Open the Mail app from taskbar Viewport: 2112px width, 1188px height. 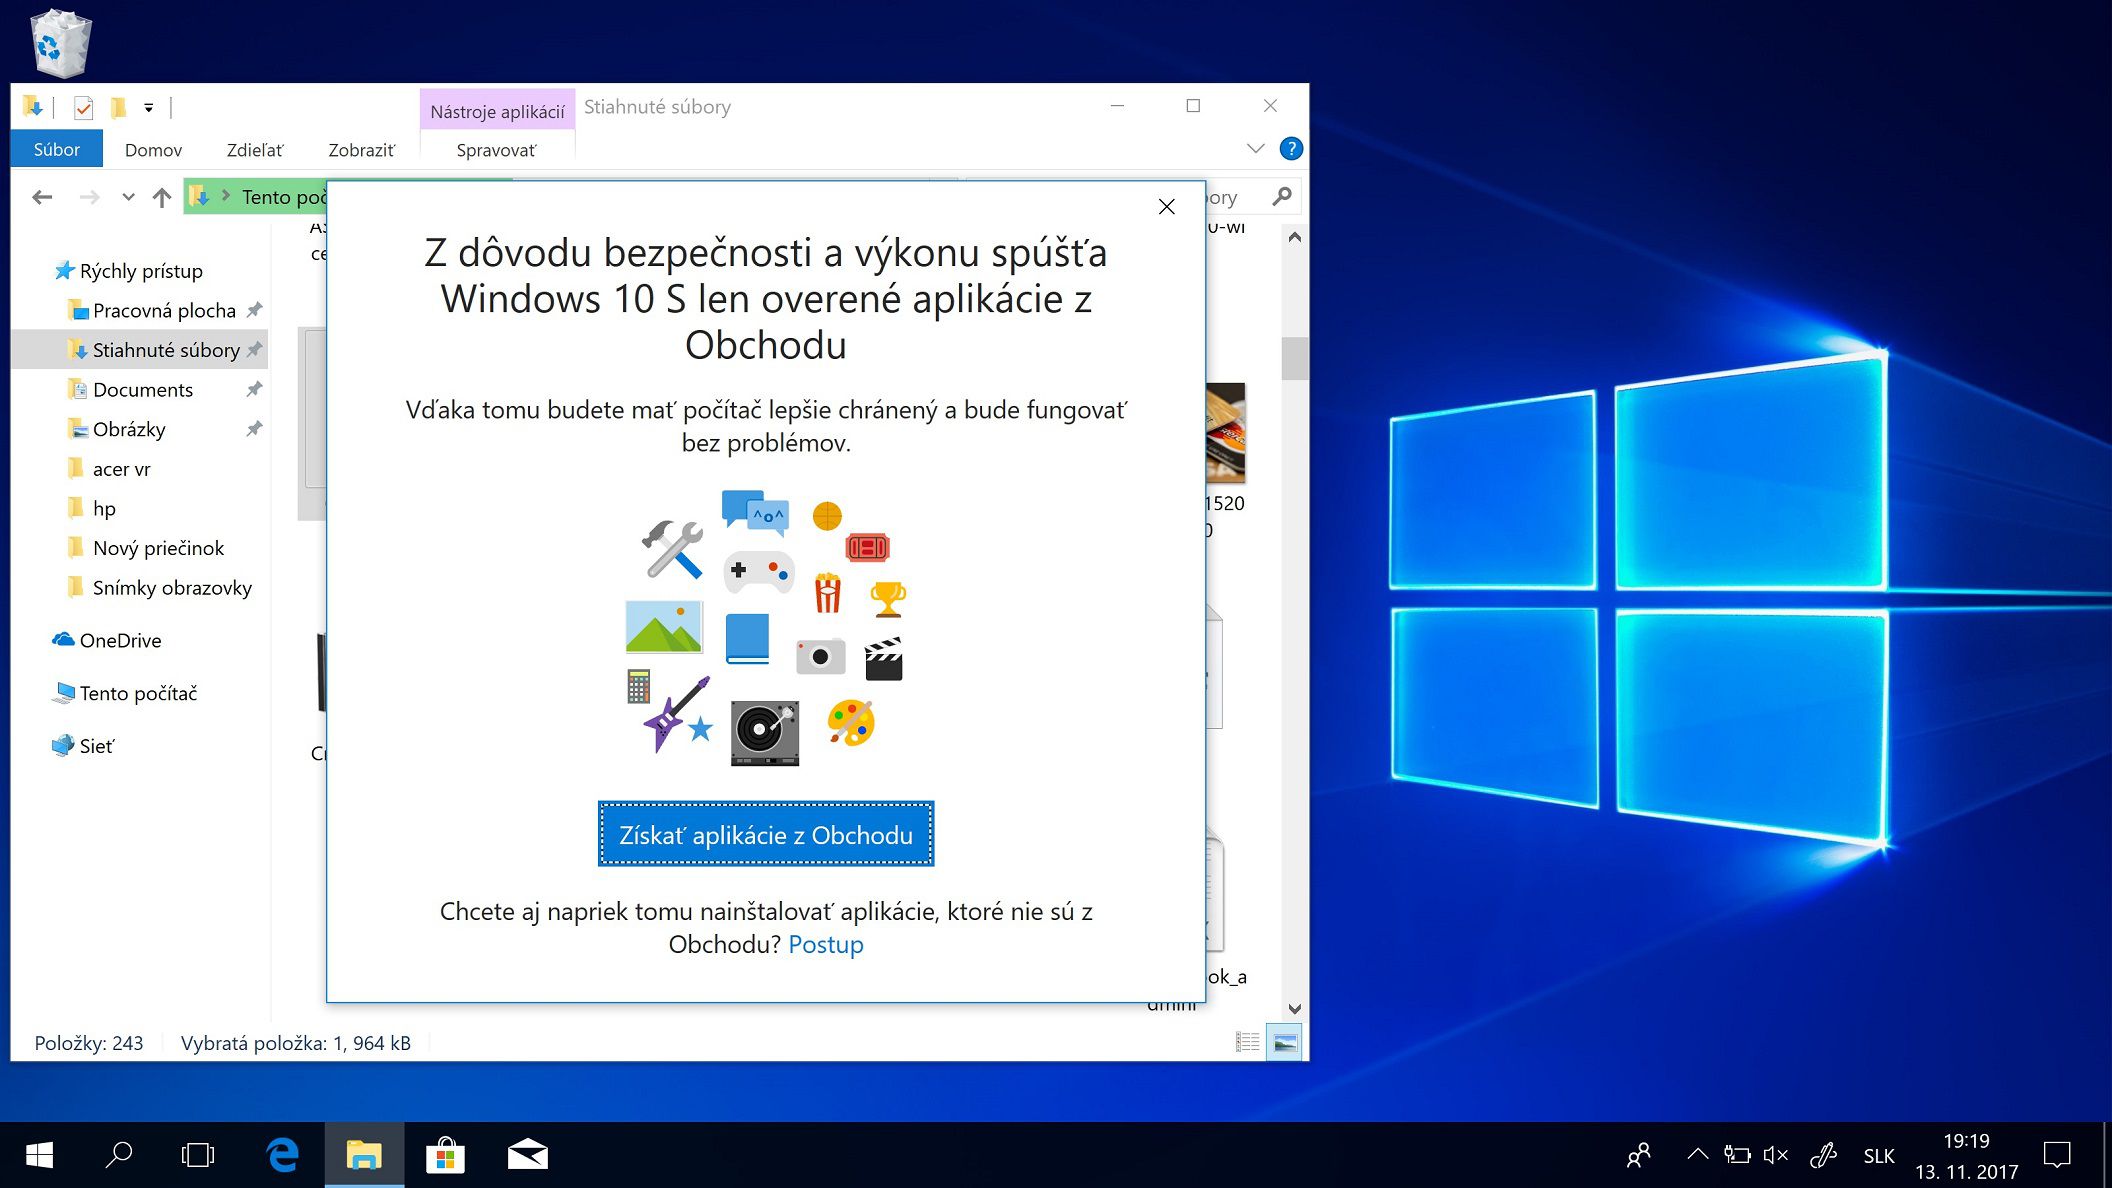[x=527, y=1155]
